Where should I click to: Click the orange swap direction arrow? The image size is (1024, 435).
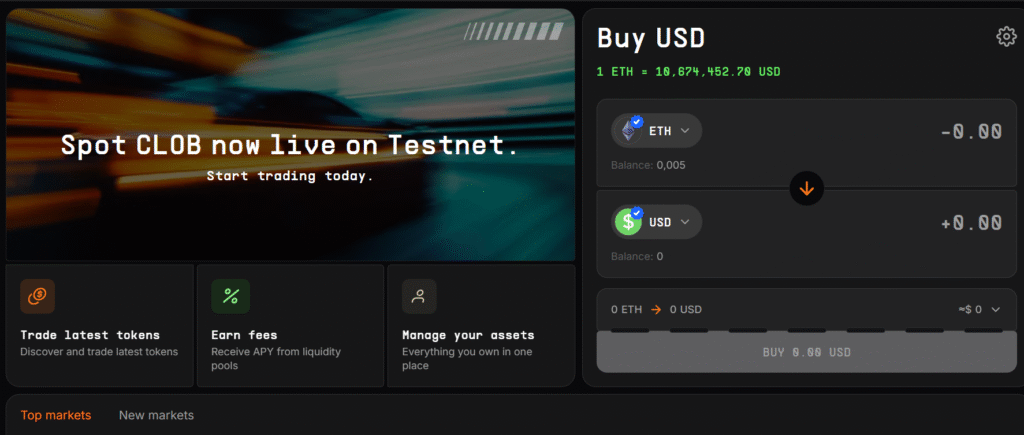tap(807, 189)
